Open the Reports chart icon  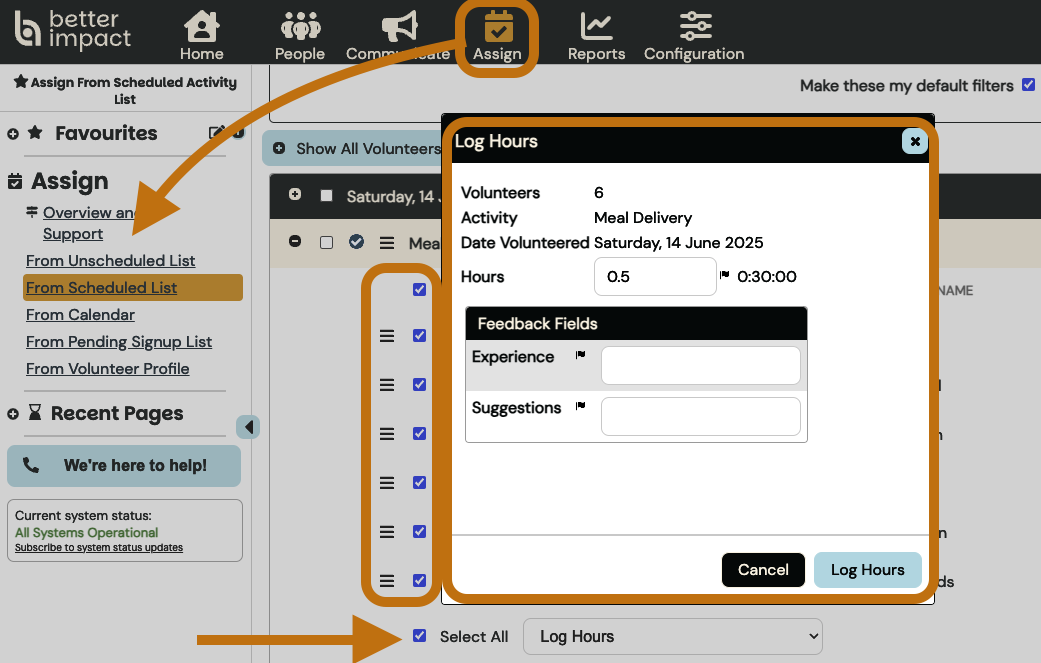tap(596, 27)
